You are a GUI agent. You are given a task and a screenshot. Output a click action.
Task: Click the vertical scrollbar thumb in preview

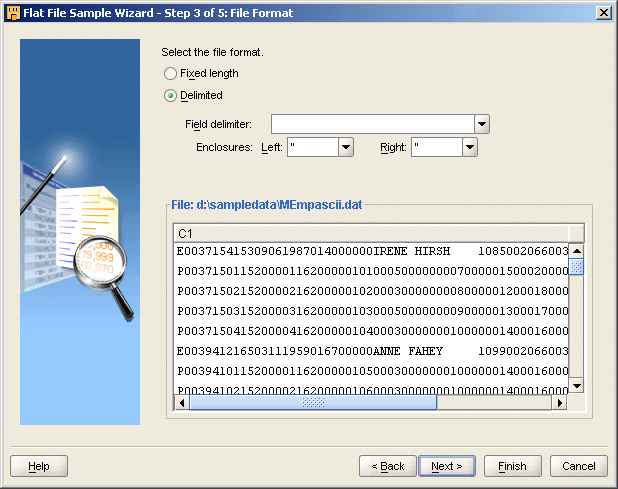click(x=577, y=267)
